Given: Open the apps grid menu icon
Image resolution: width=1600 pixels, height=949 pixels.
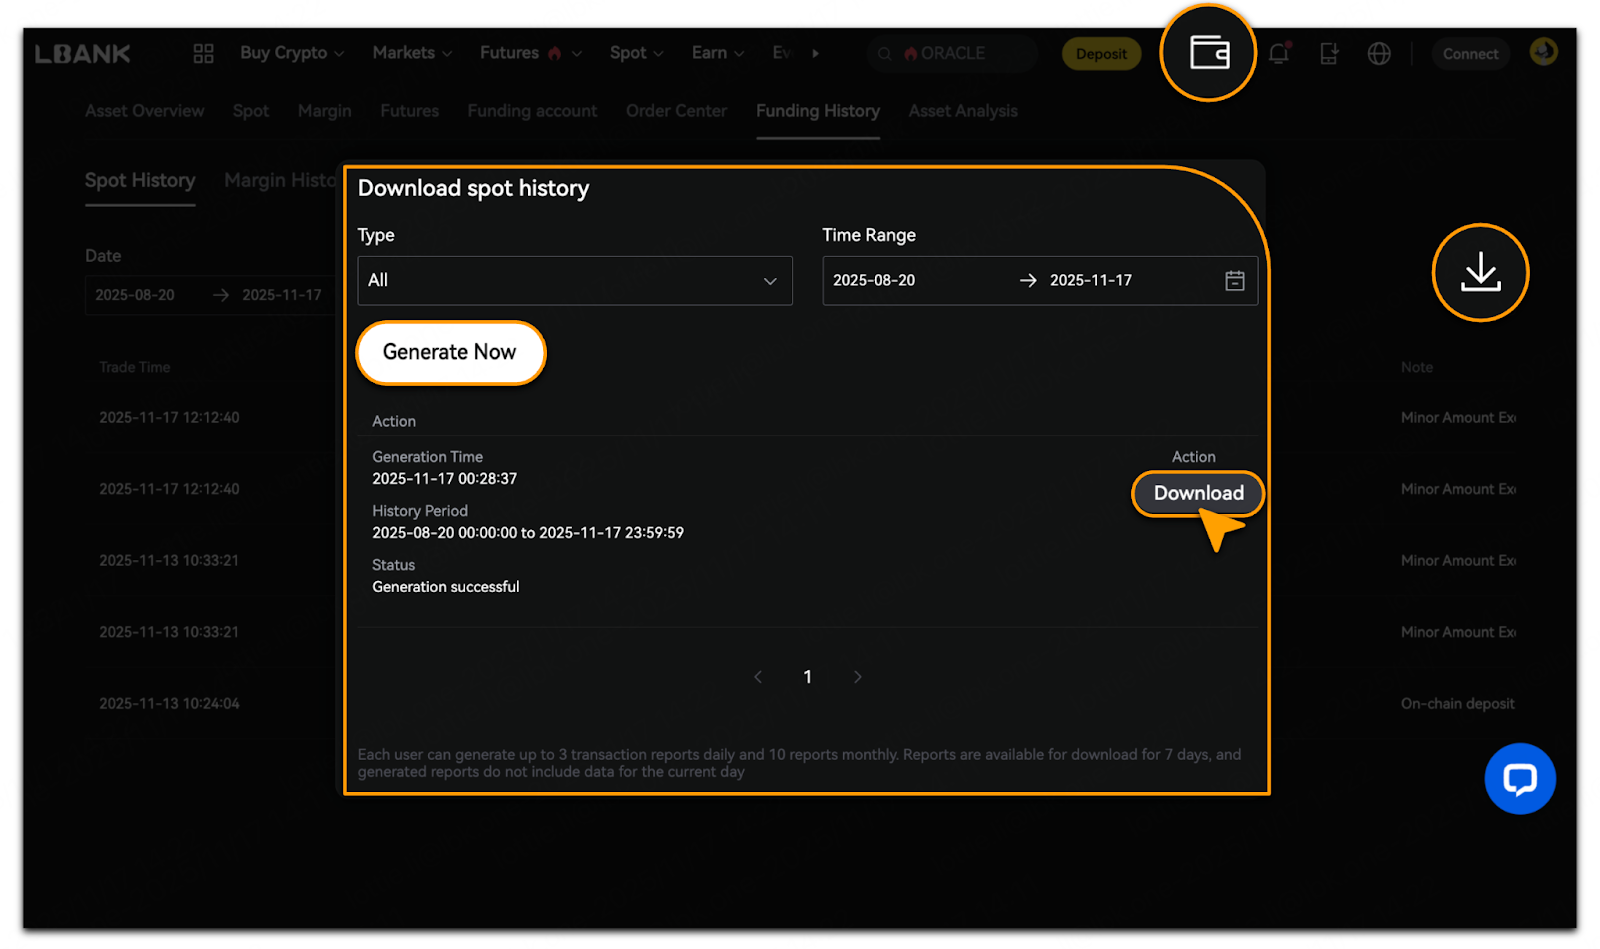Looking at the screenshot, I should 203,54.
